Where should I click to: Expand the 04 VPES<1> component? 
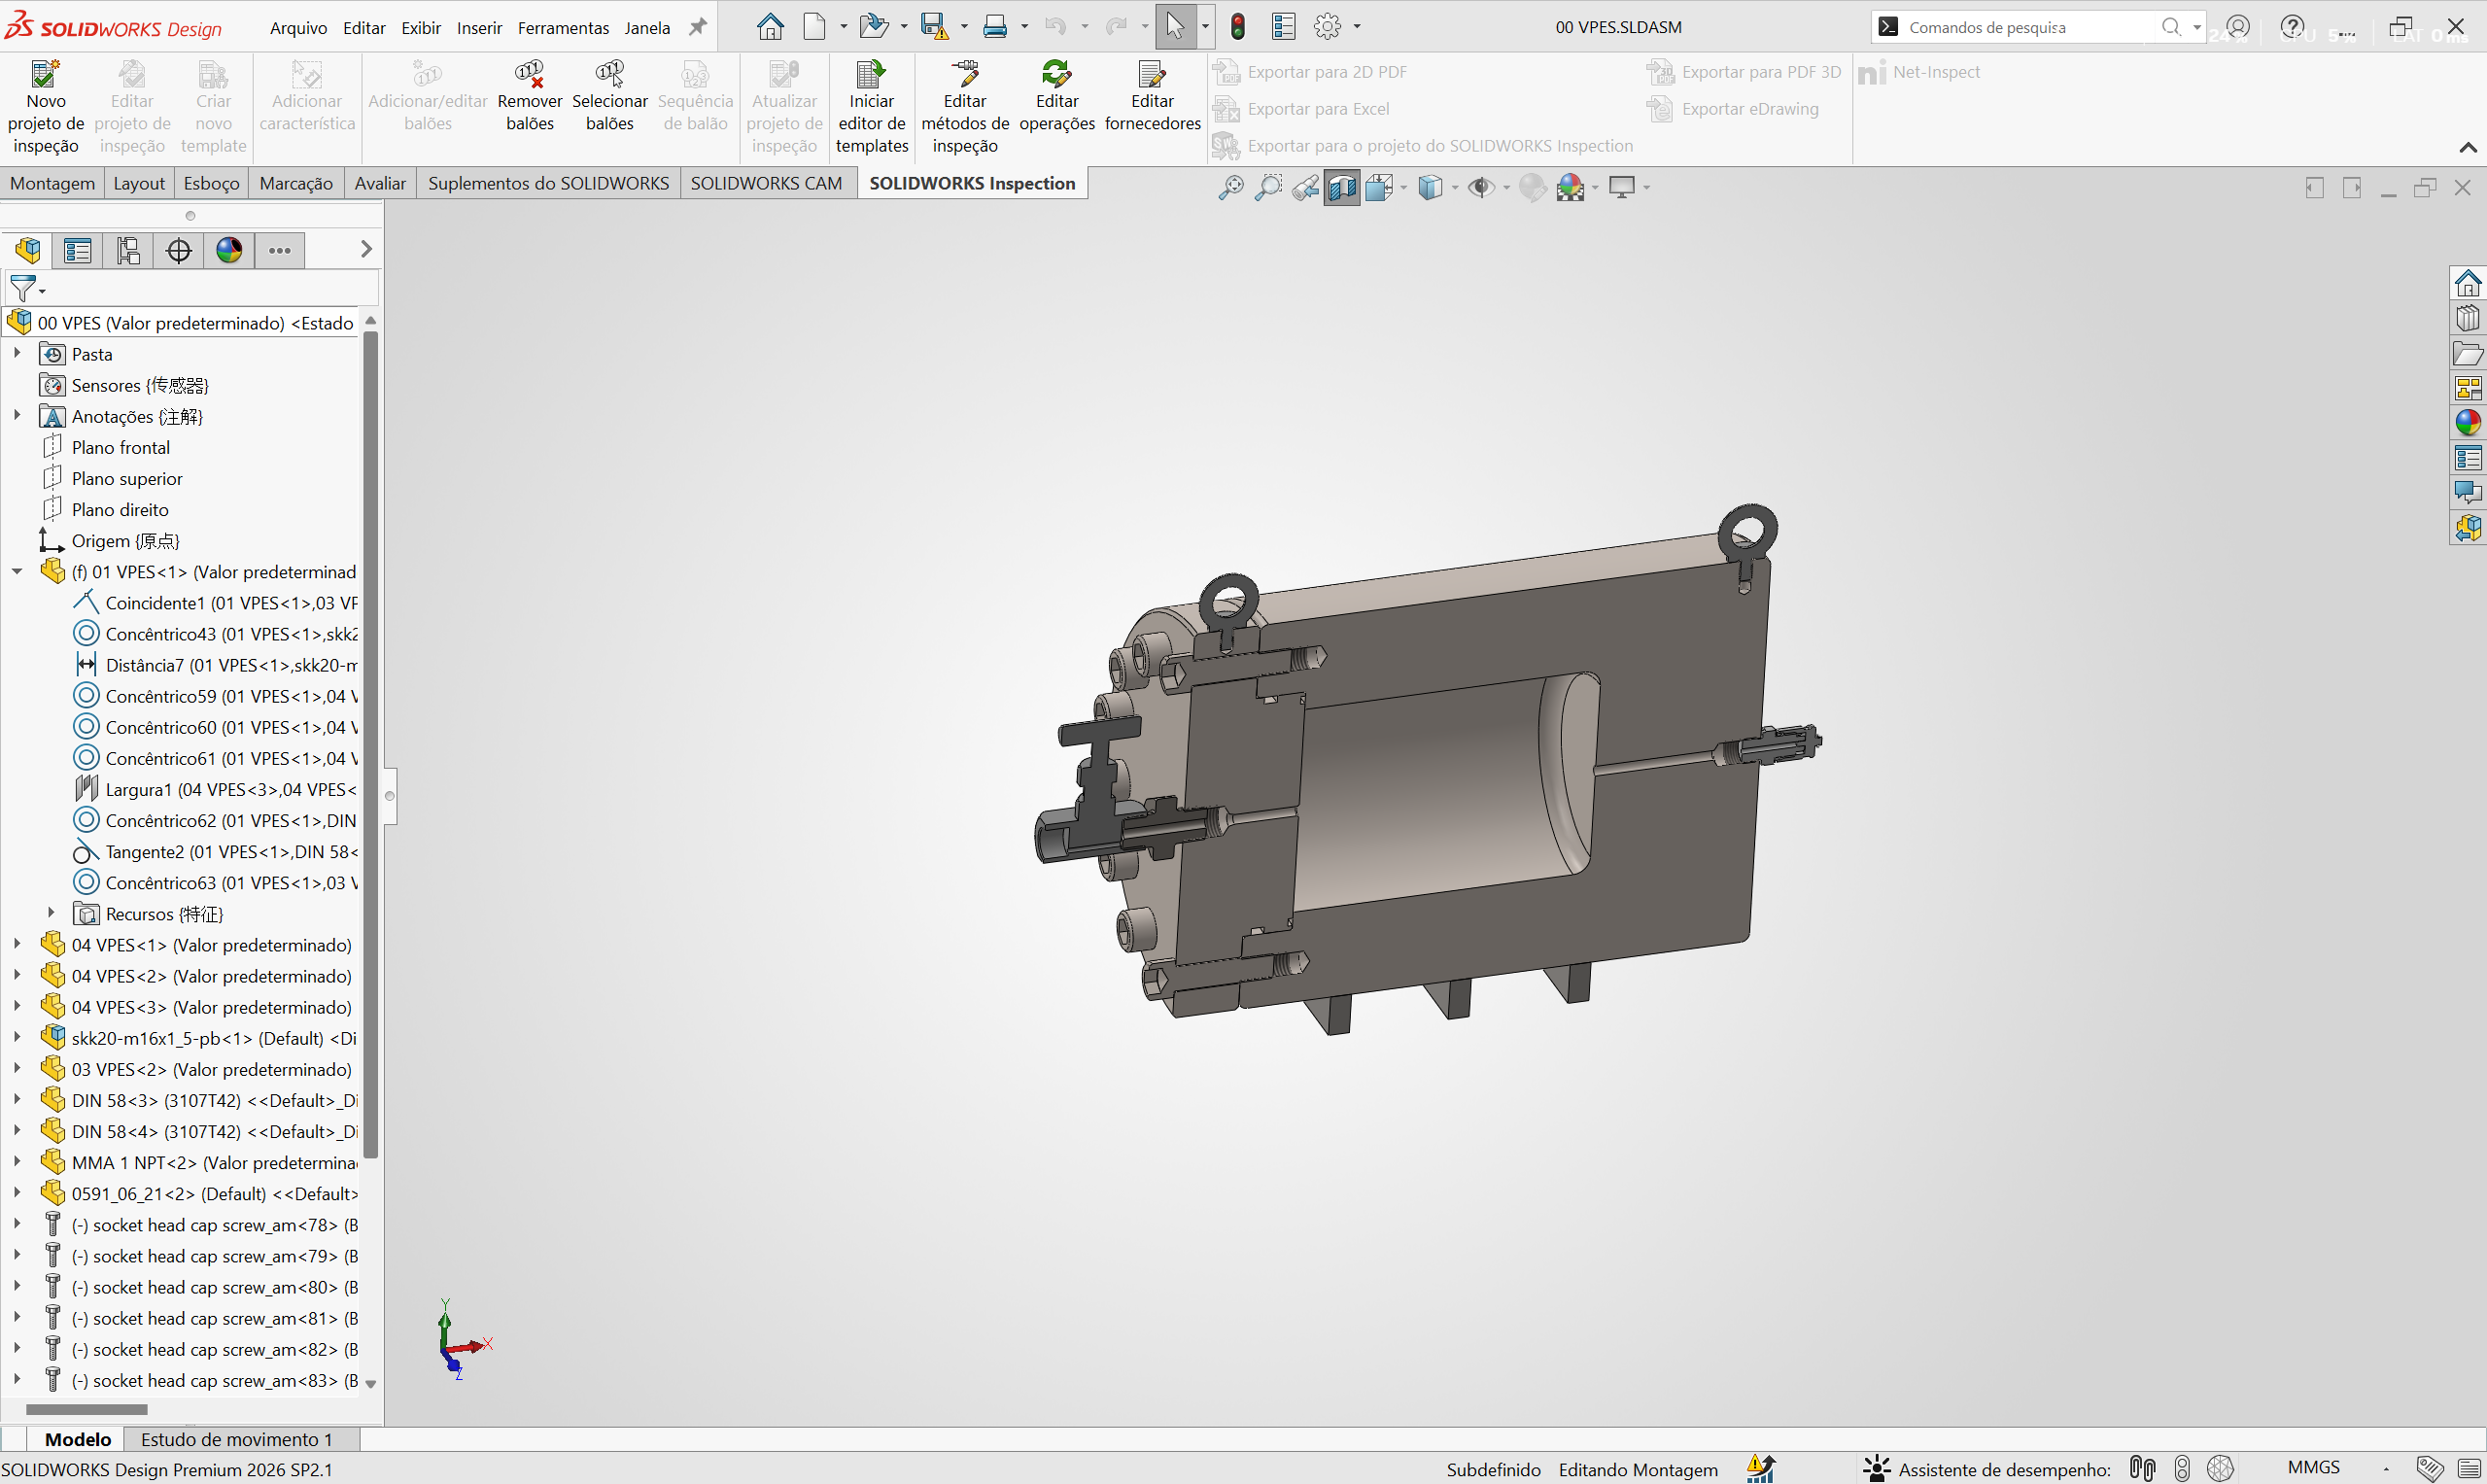click(17, 945)
